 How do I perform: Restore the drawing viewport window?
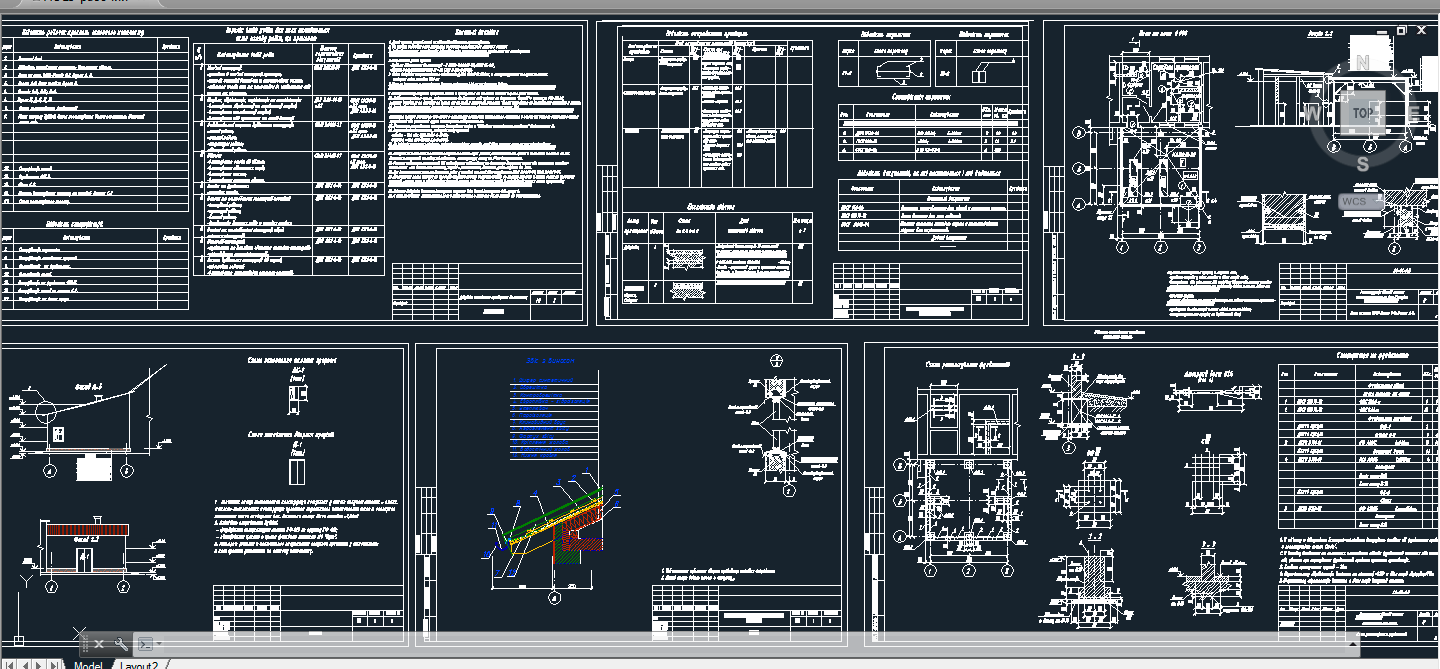tap(1401, 31)
